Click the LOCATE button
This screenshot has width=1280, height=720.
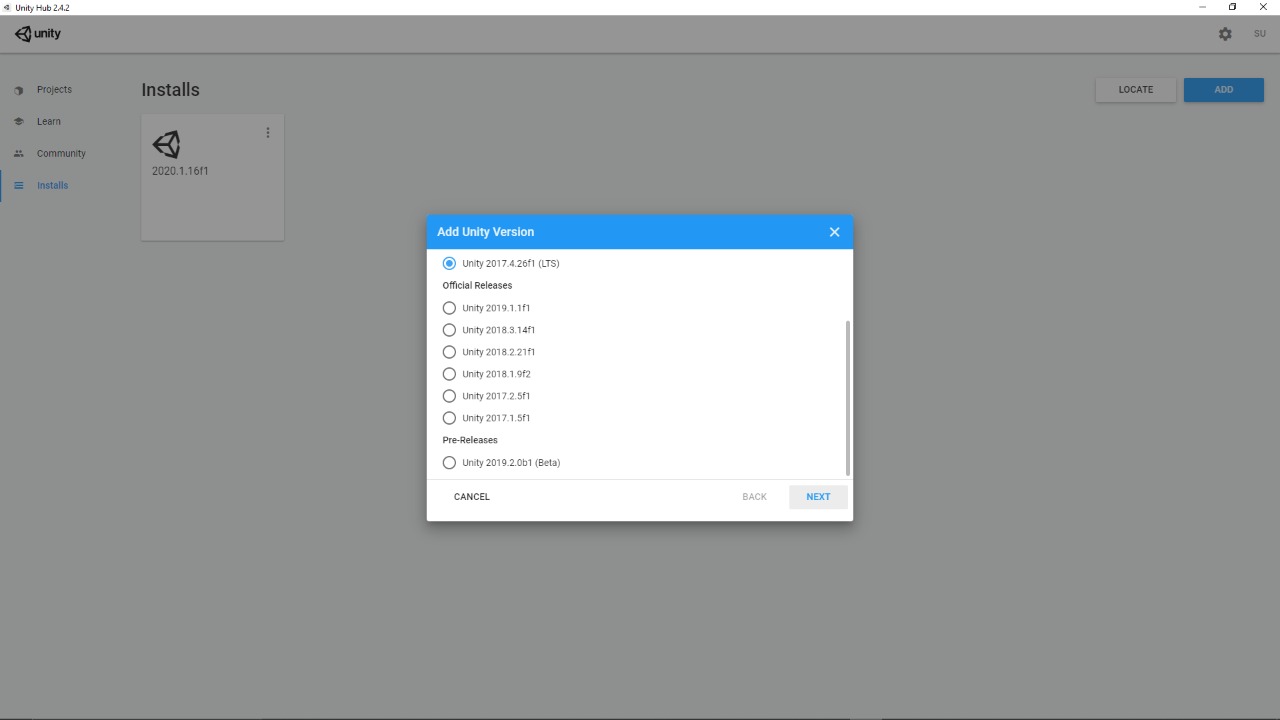[x=1136, y=90]
